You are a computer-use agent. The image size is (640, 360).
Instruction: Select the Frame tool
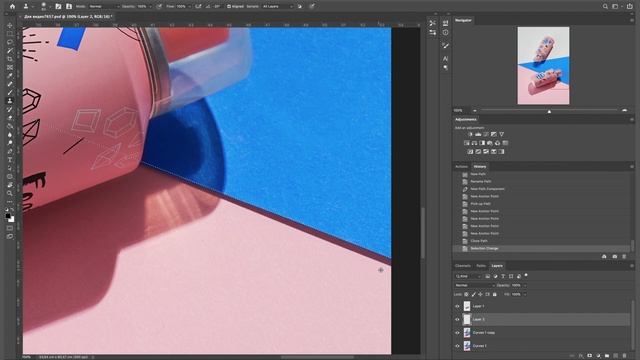[x=10, y=67]
